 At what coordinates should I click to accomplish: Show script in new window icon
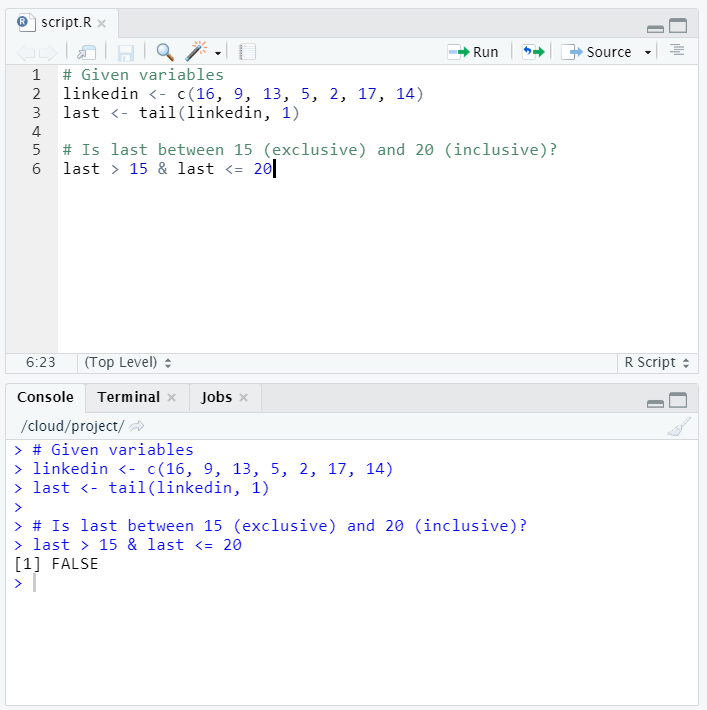pos(86,53)
